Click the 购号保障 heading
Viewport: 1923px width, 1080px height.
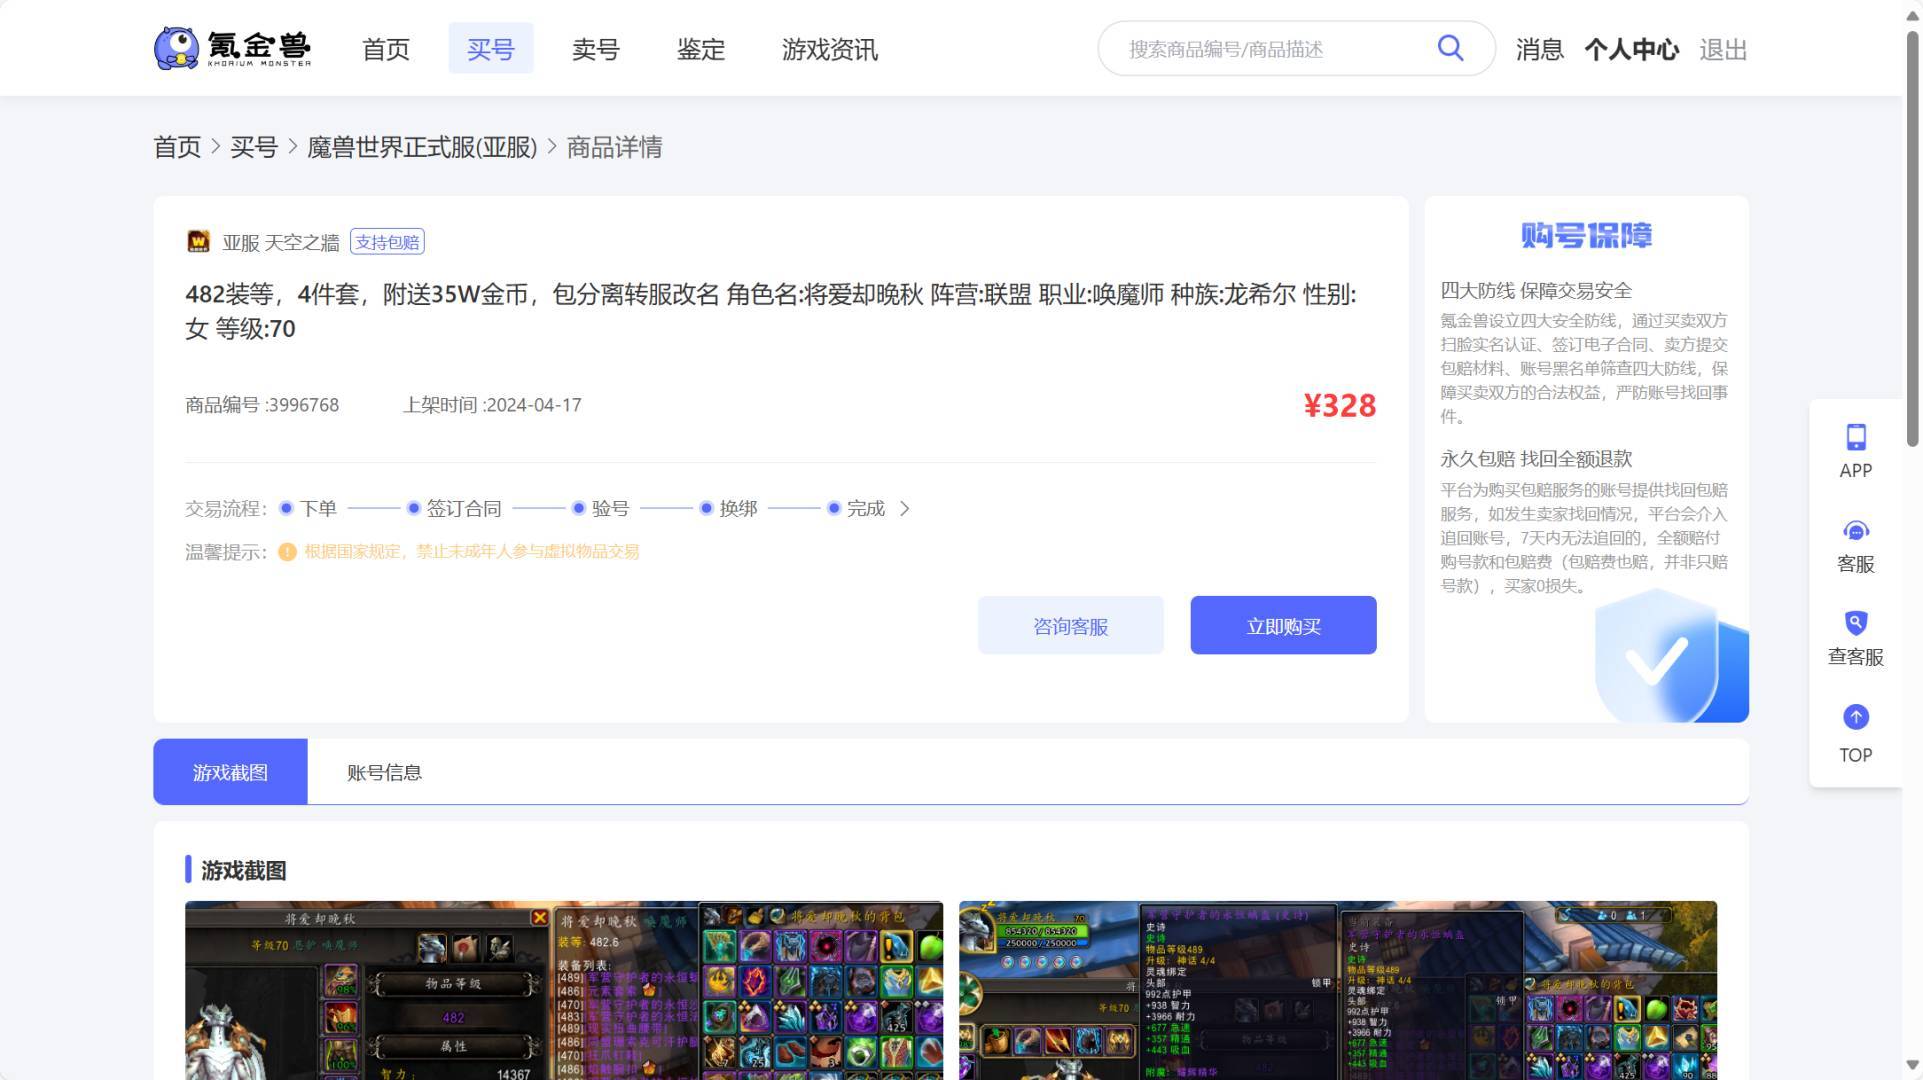(x=1586, y=235)
